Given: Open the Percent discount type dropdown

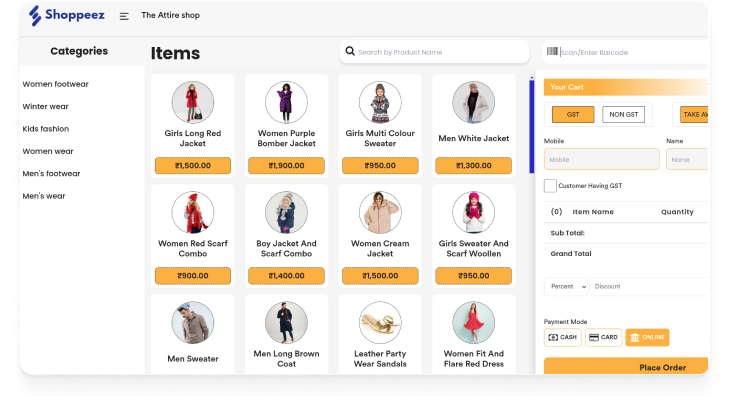Looking at the screenshot, I should [566, 287].
